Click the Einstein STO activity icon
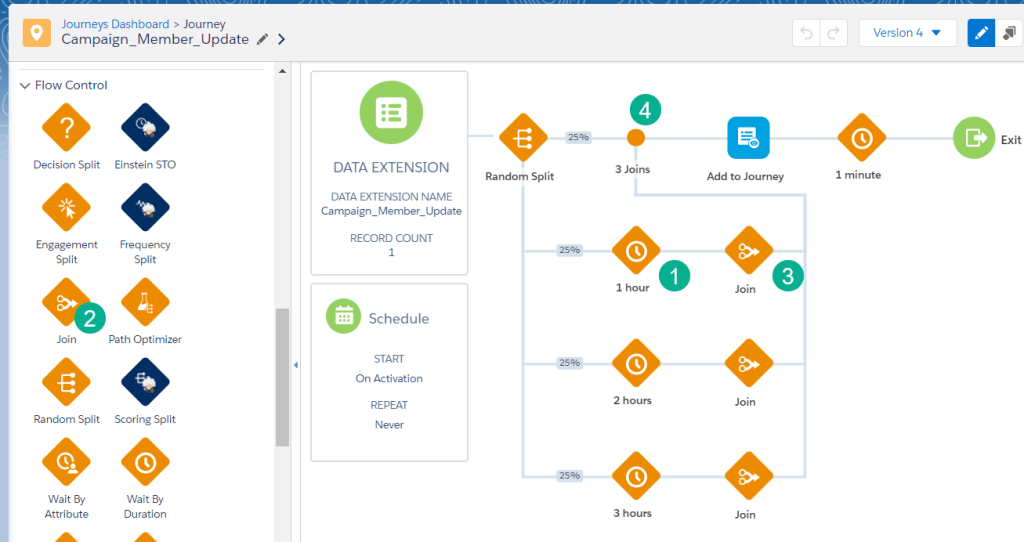Screen dimensions: 1024x542 pyautogui.click(x=145, y=128)
